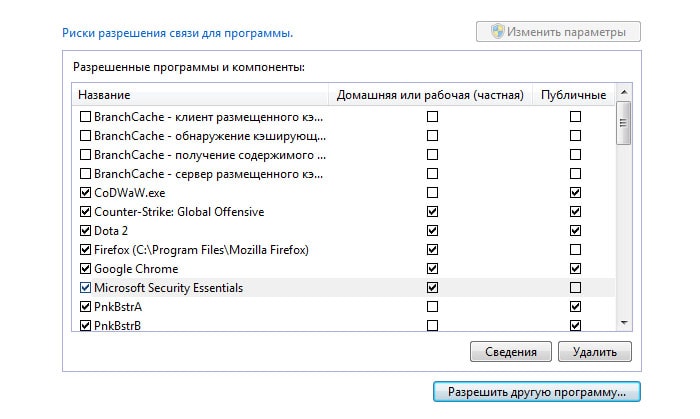The image size is (700, 419).
Task: Enable 'BranchCache - получение содержимого' name checkbox
Action: coord(85,155)
